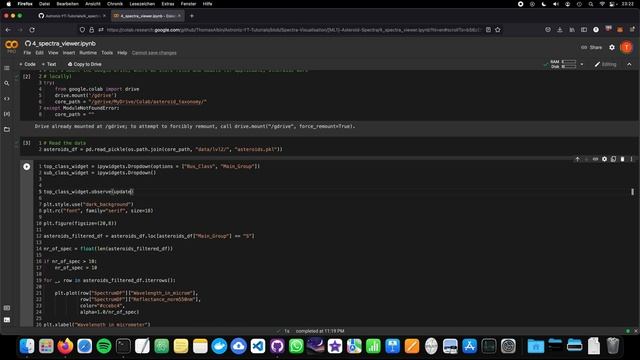
Task: Open the Tools menu in Colab
Action: point(107,53)
